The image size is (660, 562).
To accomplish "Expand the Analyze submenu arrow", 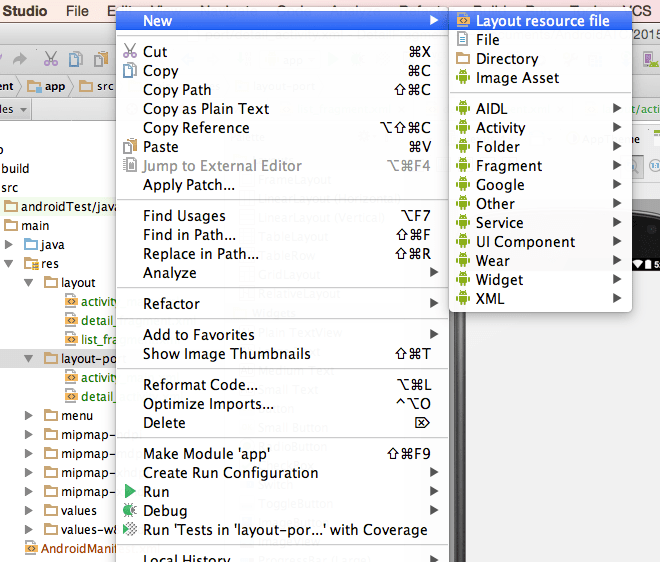I will (x=434, y=272).
